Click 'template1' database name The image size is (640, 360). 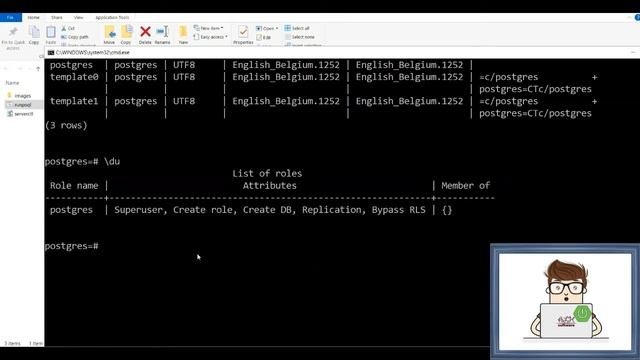click(74, 101)
